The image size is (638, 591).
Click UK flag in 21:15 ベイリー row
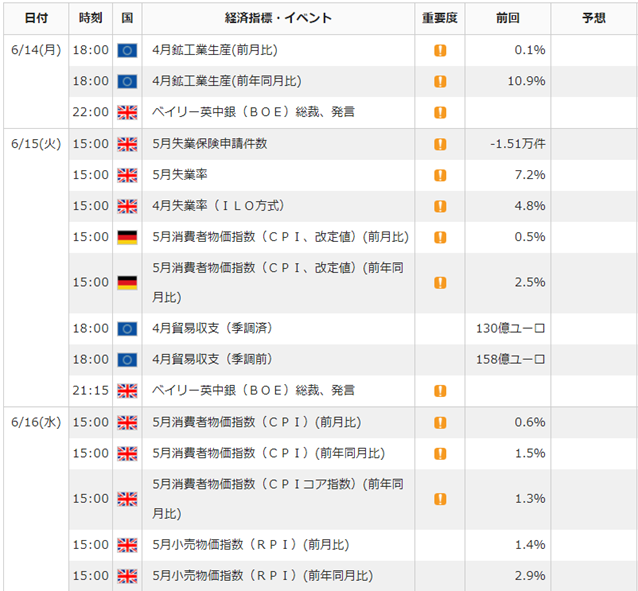click(127, 391)
